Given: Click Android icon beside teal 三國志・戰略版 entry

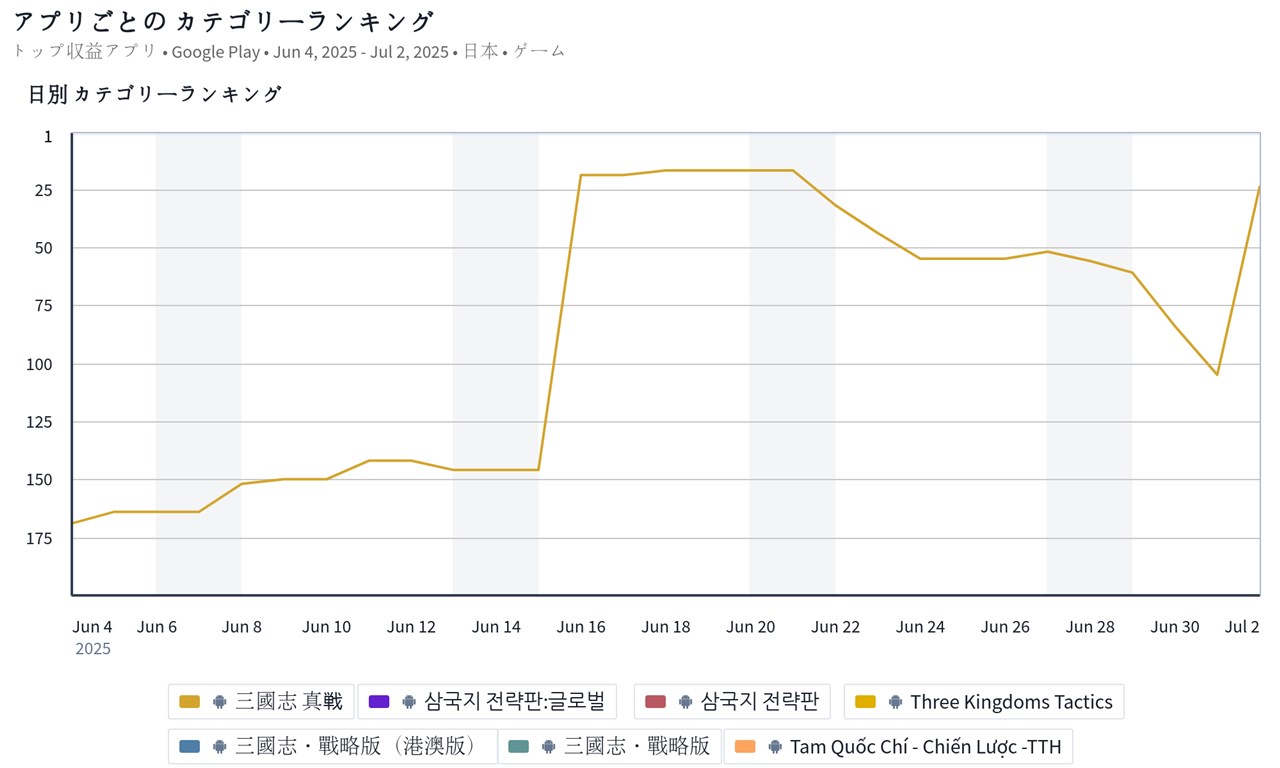Looking at the screenshot, I should [x=549, y=746].
